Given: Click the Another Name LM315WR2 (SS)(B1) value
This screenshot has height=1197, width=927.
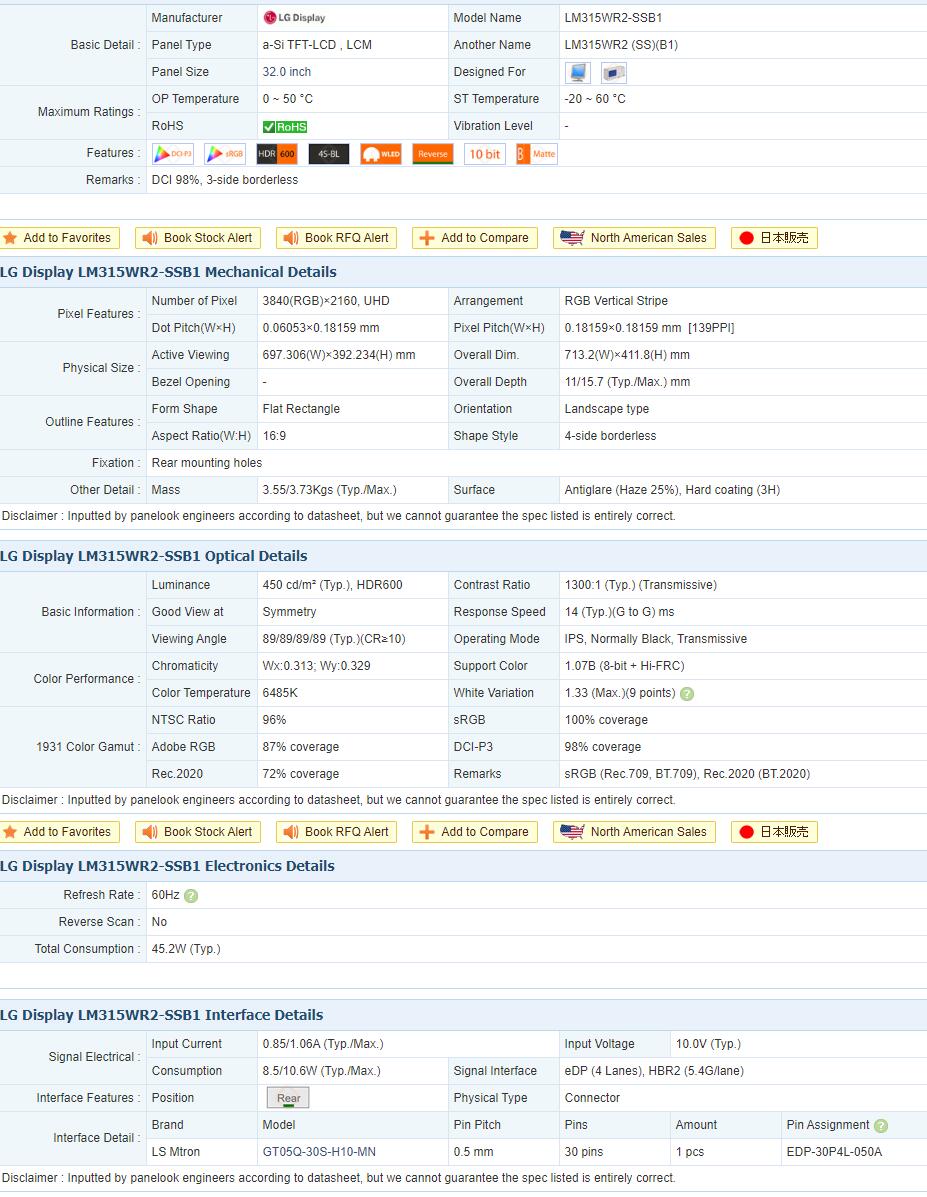Looking at the screenshot, I should pos(621,45).
